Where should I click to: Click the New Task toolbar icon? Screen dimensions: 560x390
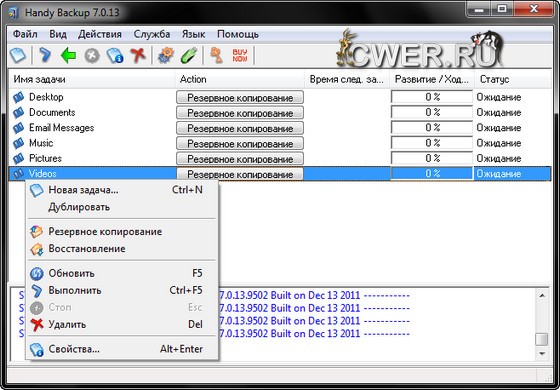pos(18,55)
